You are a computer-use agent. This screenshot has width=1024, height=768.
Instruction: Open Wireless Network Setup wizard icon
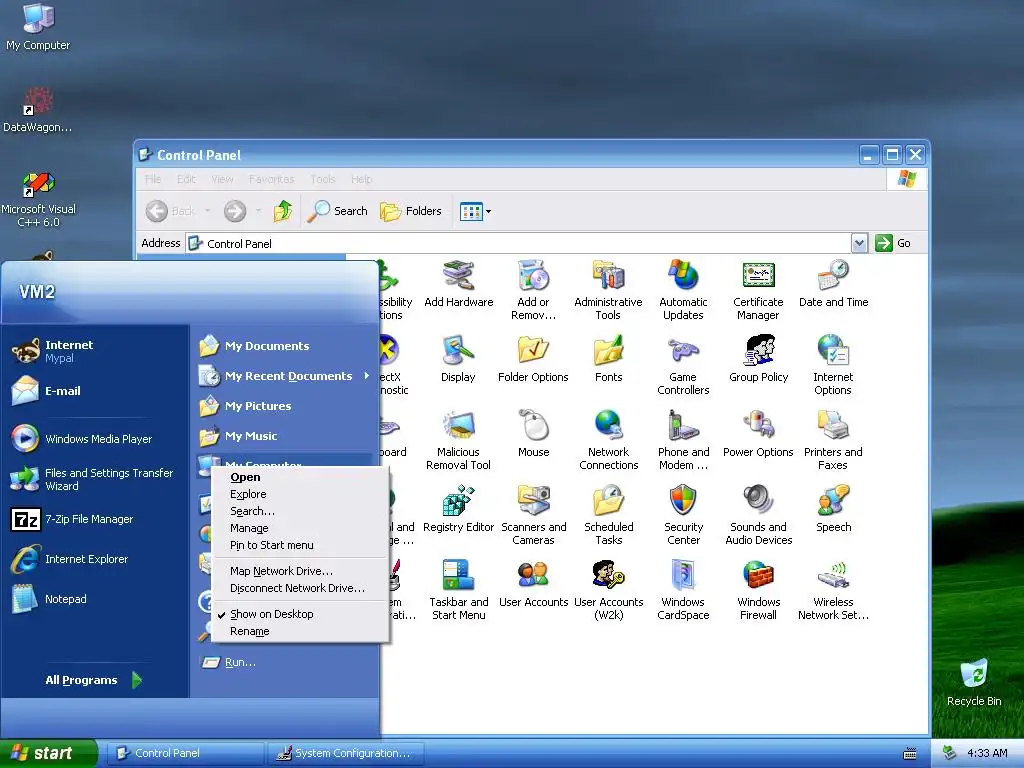click(833, 590)
